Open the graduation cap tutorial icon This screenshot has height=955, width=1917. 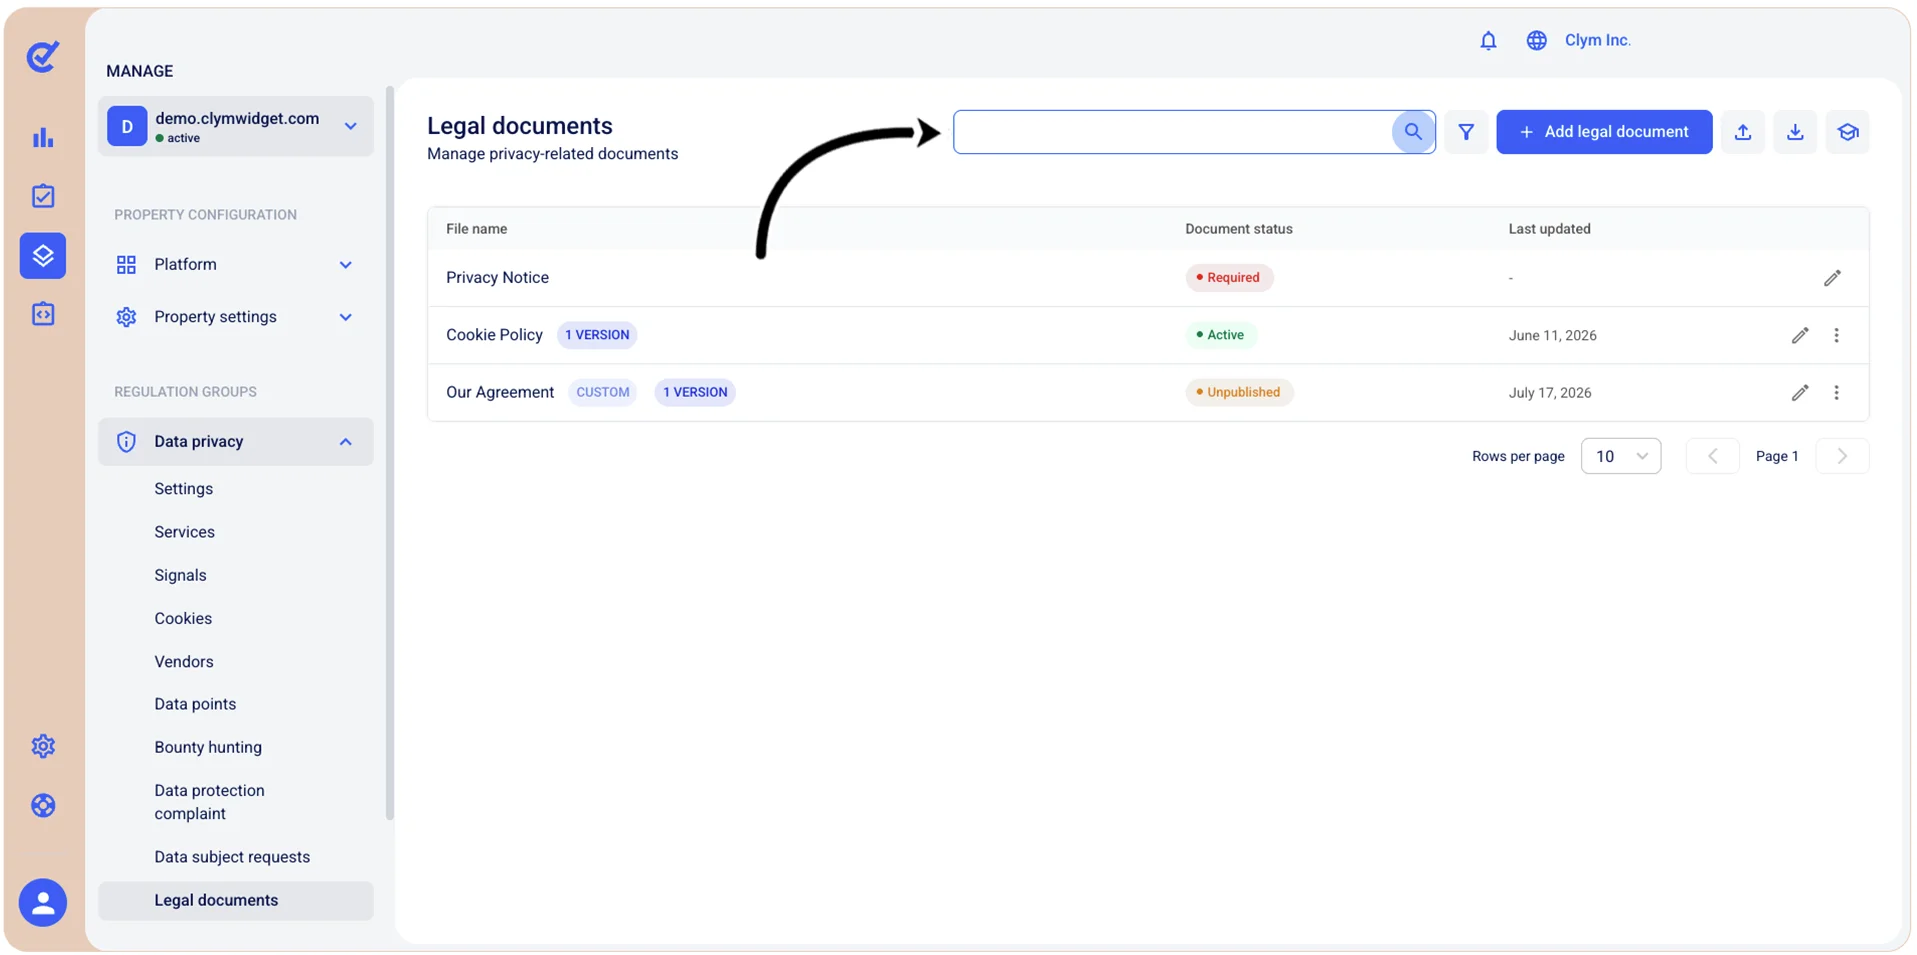(x=1847, y=132)
